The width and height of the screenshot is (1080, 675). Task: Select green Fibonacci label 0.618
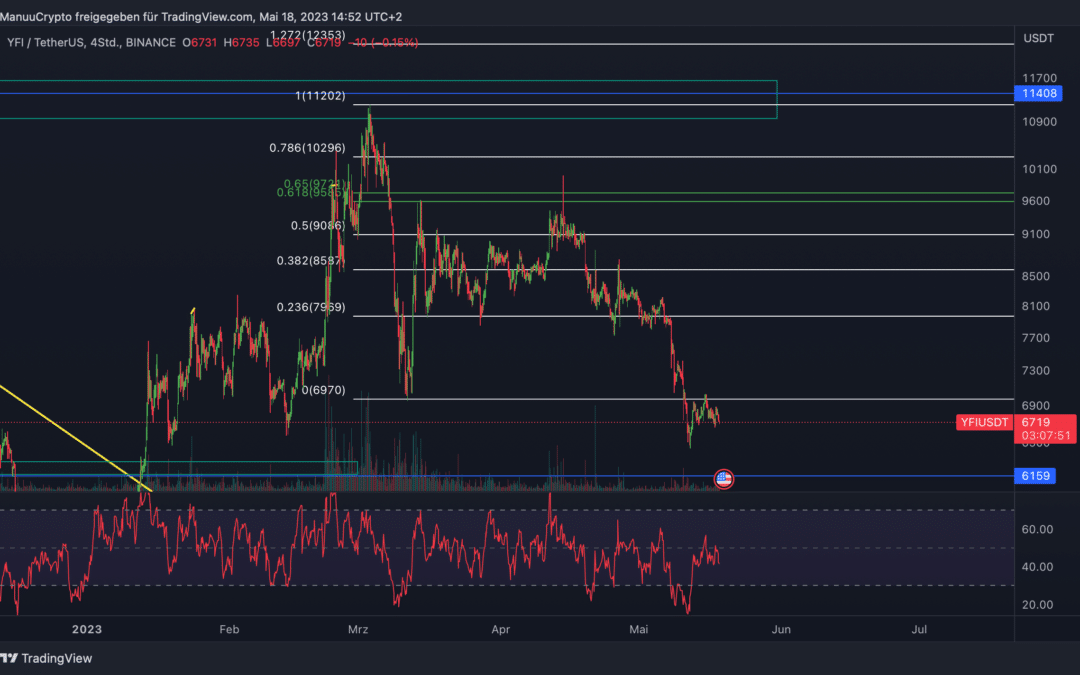click(x=313, y=193)
